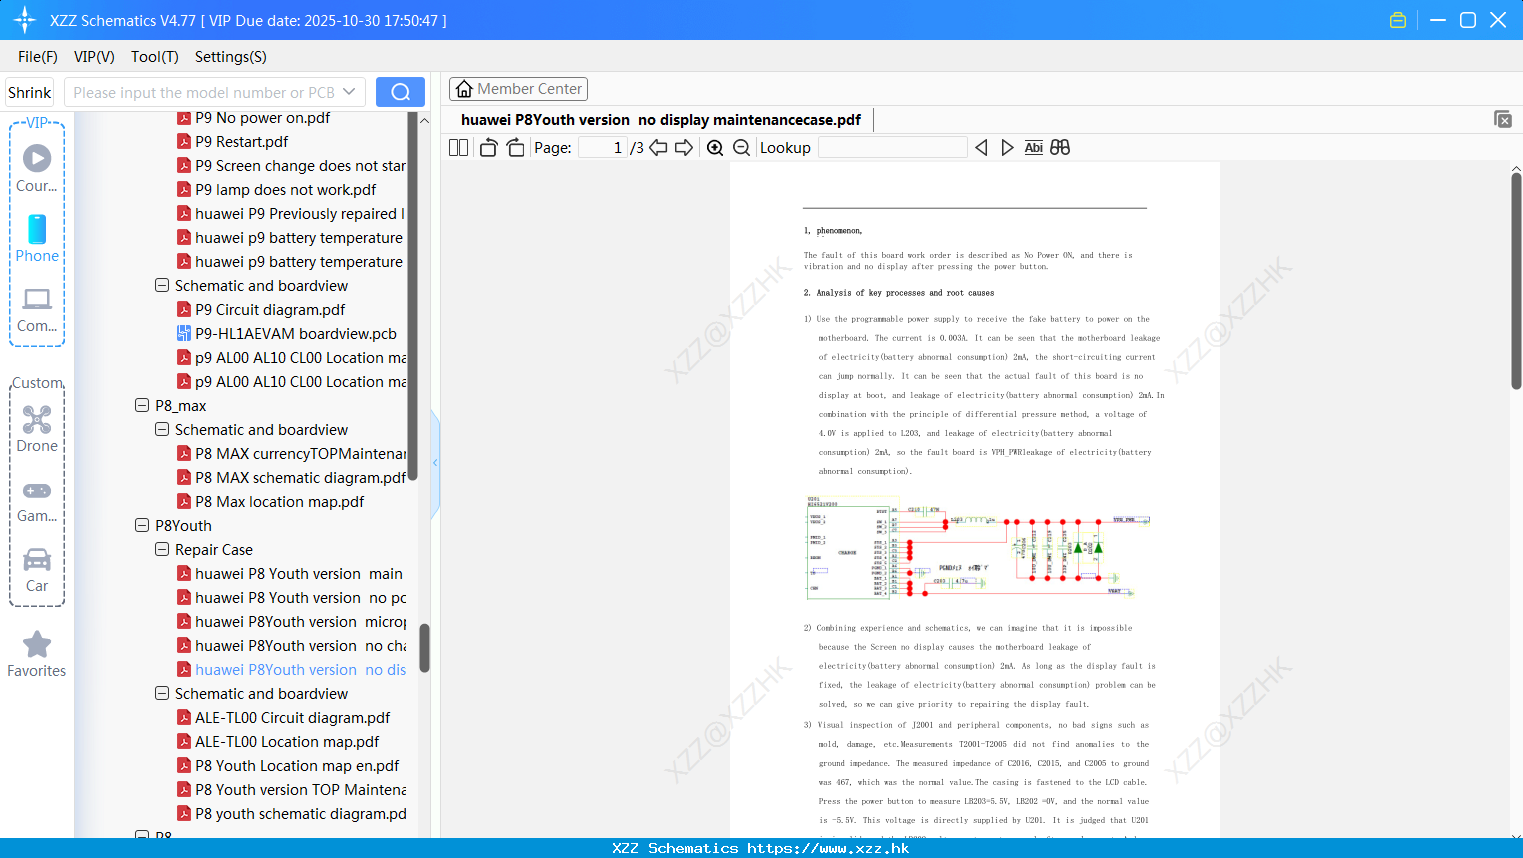
Task: Click tree scroll-up arrow
Action: (424, 120)
